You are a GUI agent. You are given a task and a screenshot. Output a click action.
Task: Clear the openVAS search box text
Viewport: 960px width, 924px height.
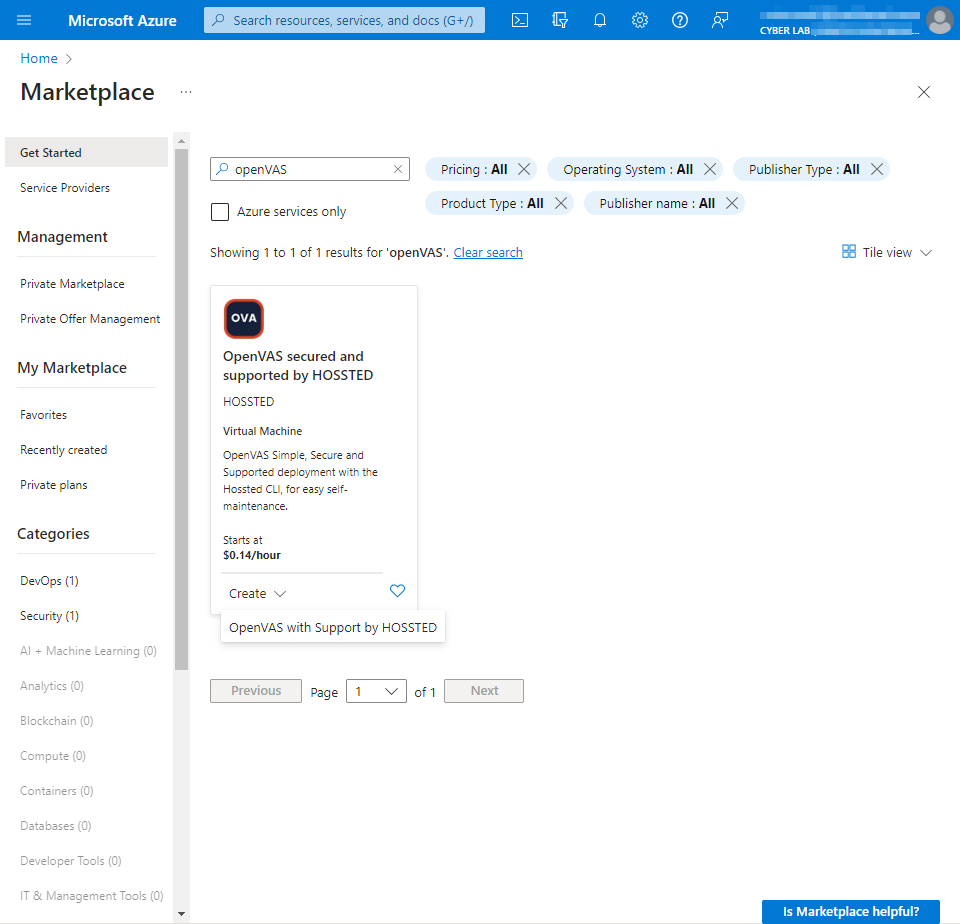[x=398, y=169]
